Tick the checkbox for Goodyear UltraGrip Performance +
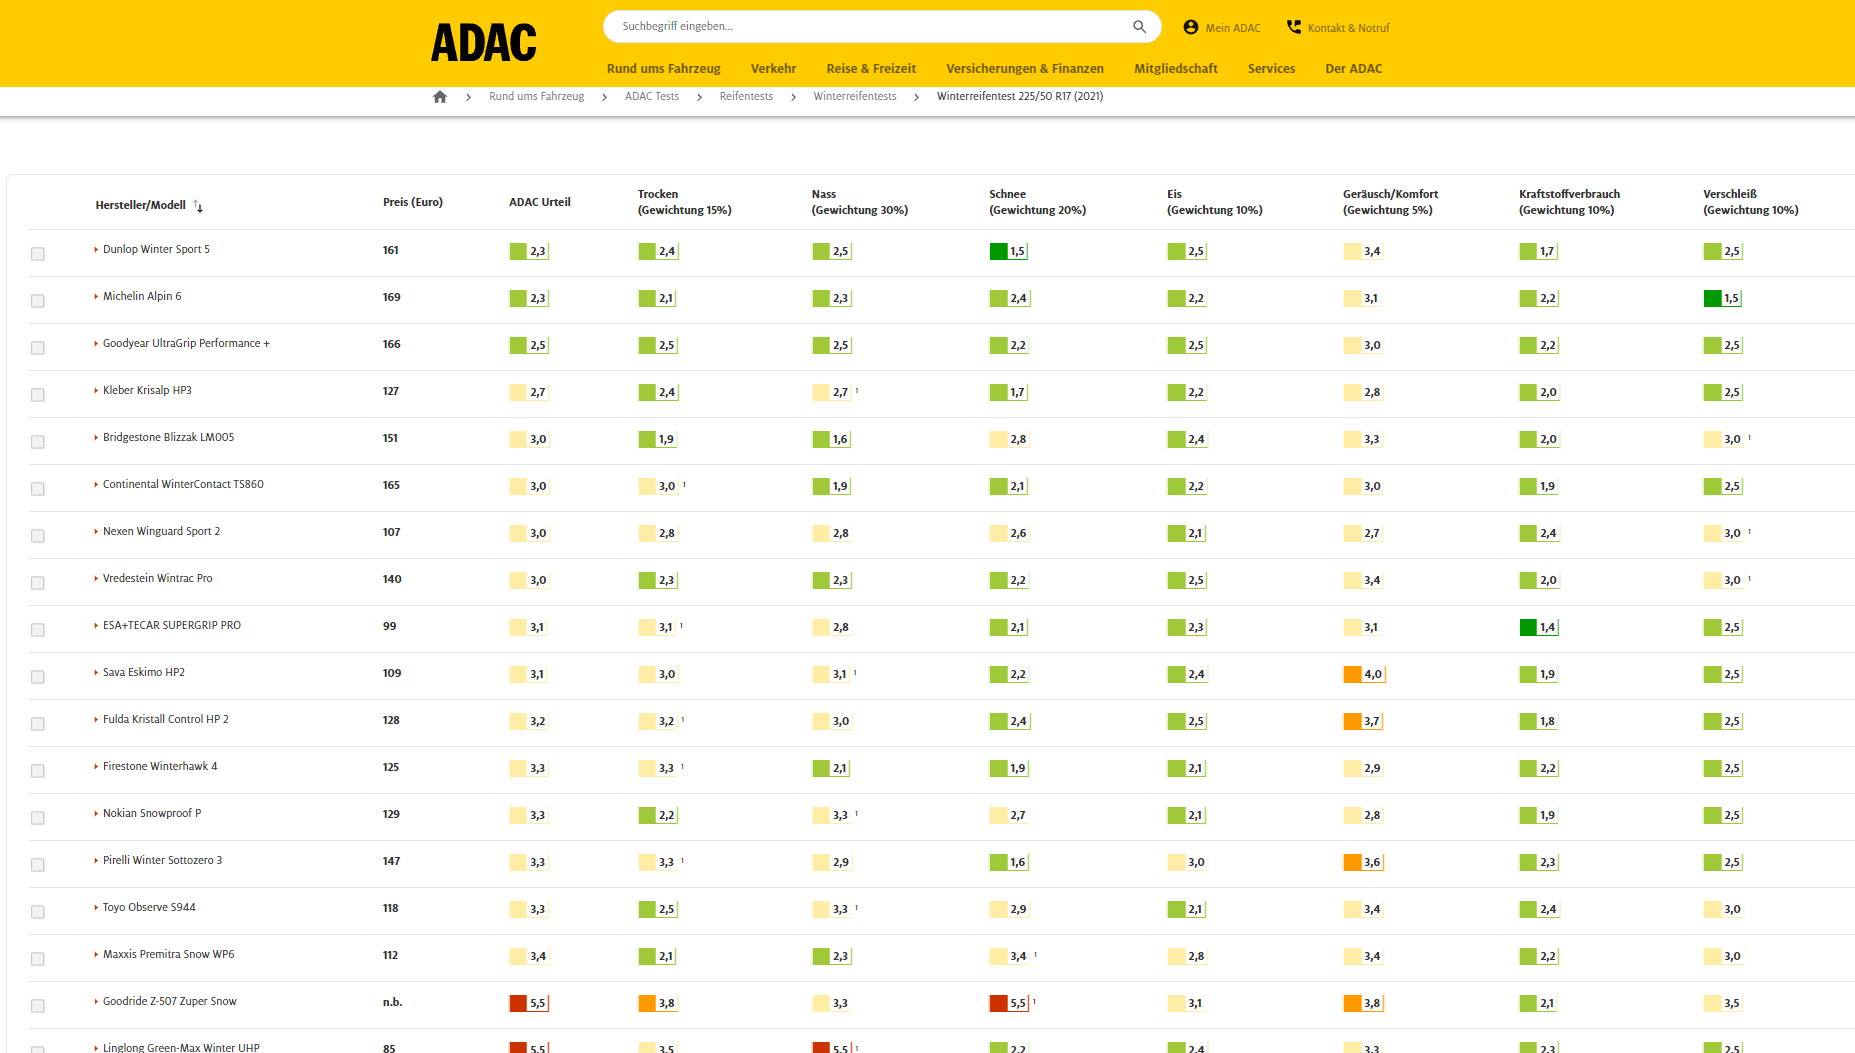Image resolution: width=1855 pixels, height=1053 pixels. click(x=38, y=348)
